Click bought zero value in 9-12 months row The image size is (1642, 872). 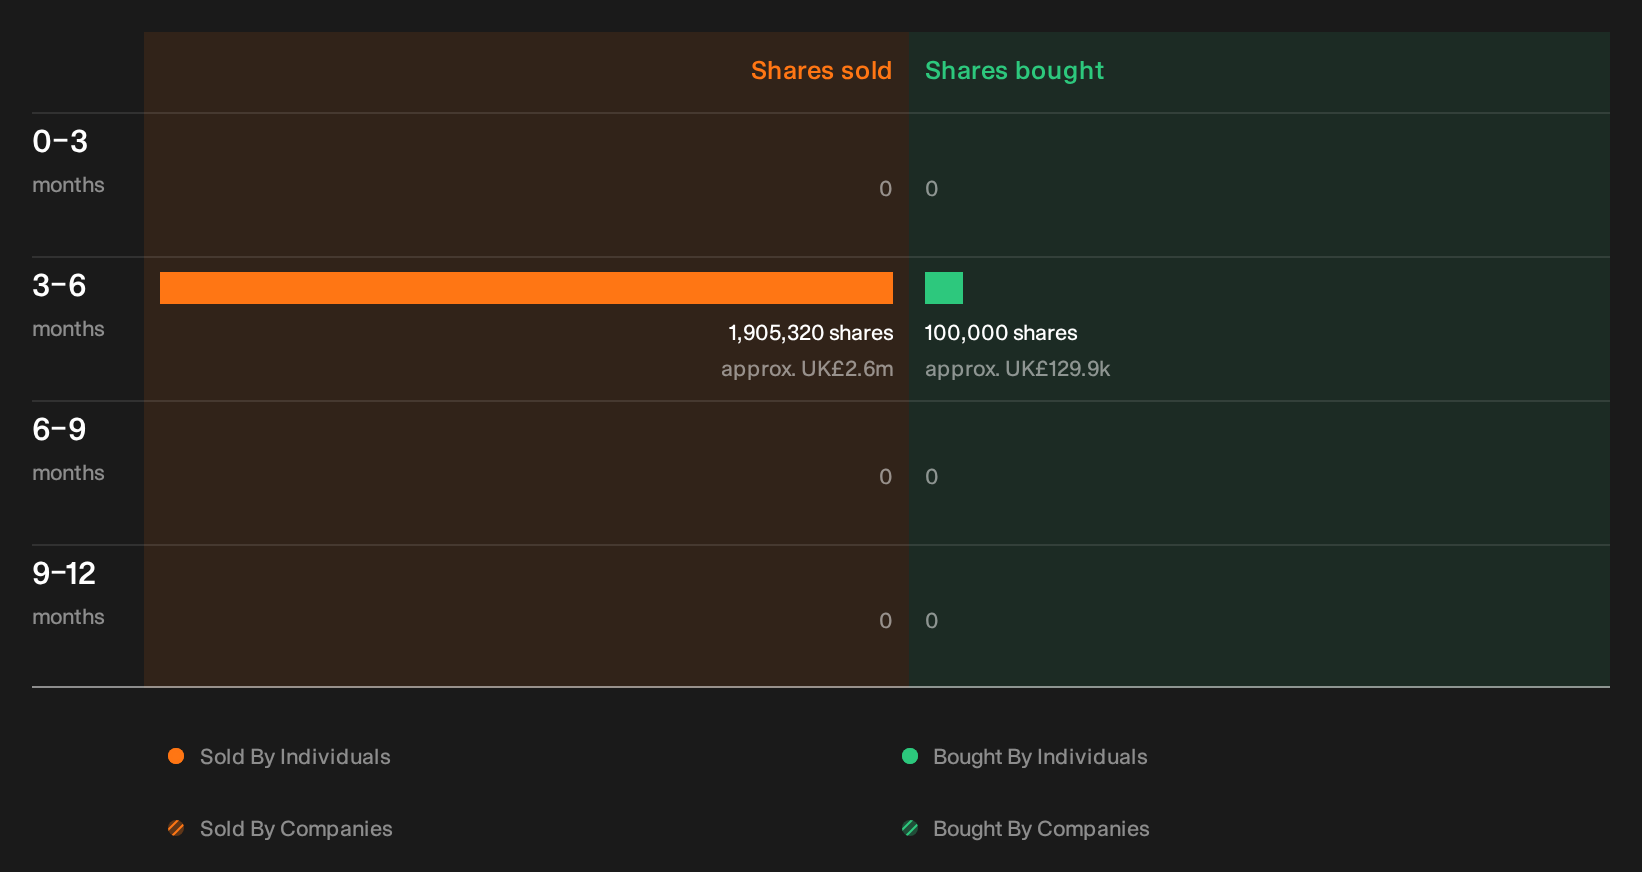(x=932, y=621)
